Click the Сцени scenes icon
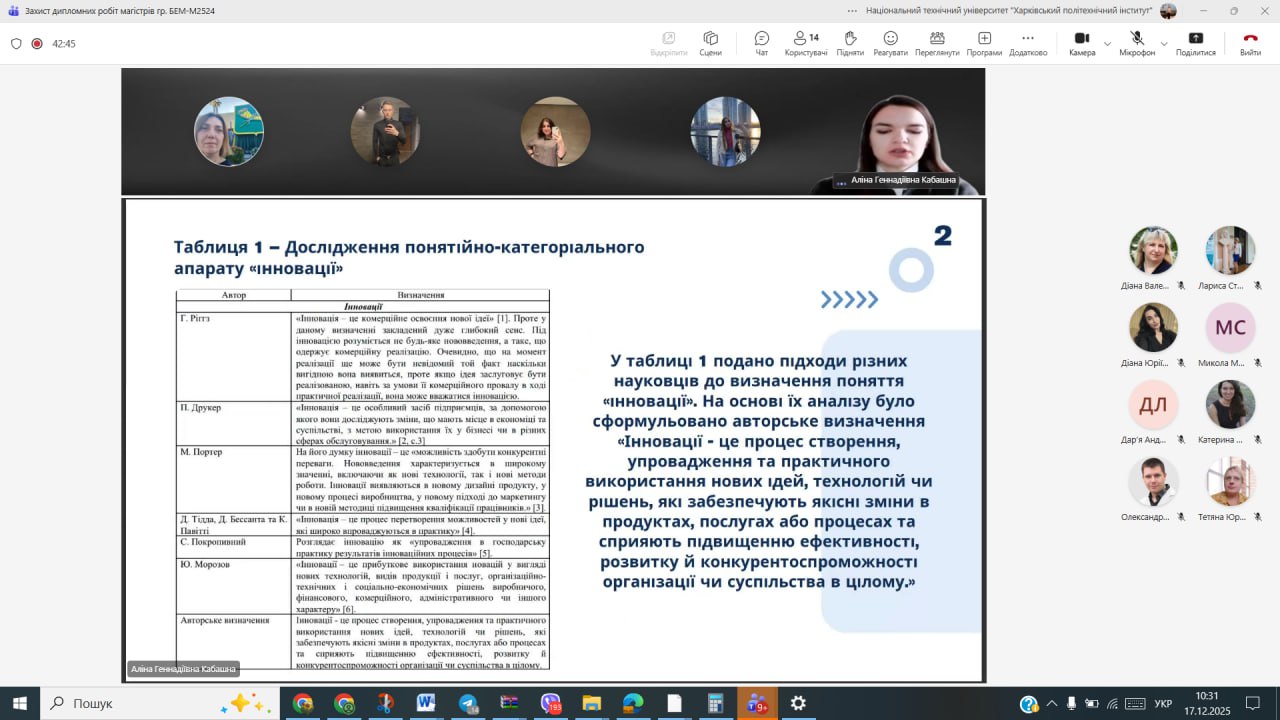 click(x=710, y=43)
